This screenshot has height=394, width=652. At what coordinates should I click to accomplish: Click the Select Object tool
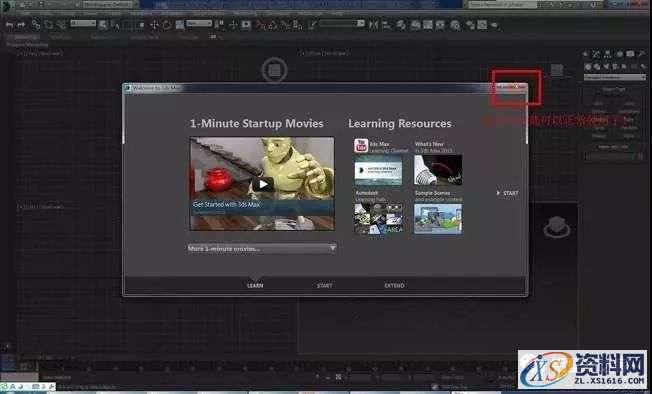(x=102, y=25)
